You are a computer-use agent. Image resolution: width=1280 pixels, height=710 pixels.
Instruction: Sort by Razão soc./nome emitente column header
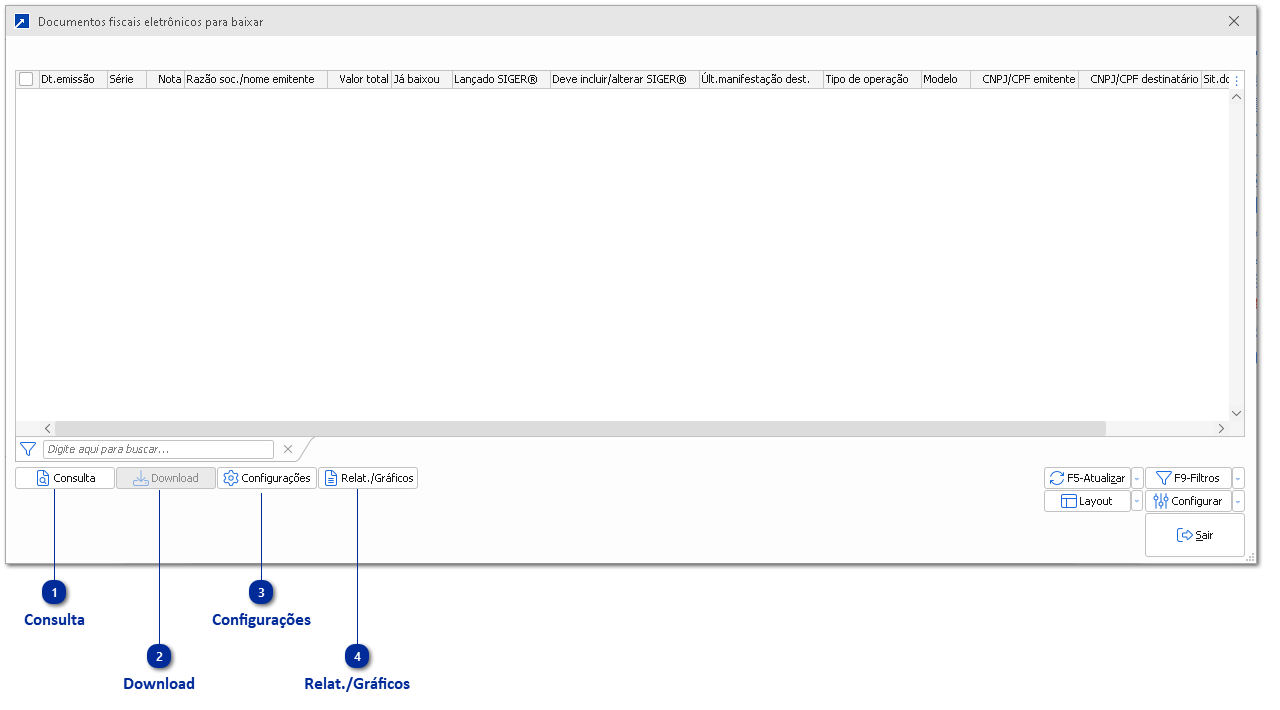[256, 79]
